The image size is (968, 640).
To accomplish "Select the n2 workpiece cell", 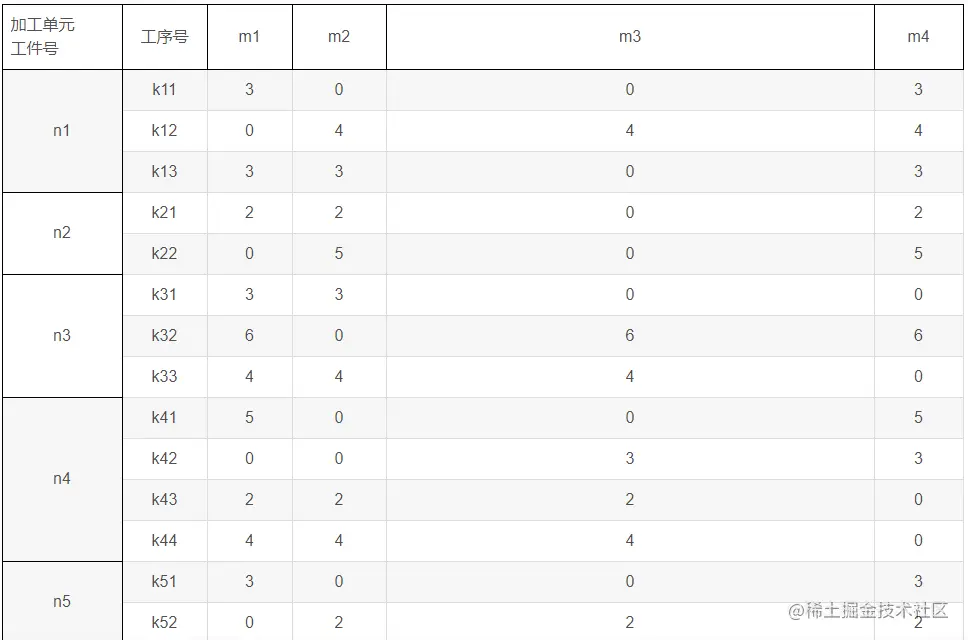I will pyautogui.click(x=62, y=233).
